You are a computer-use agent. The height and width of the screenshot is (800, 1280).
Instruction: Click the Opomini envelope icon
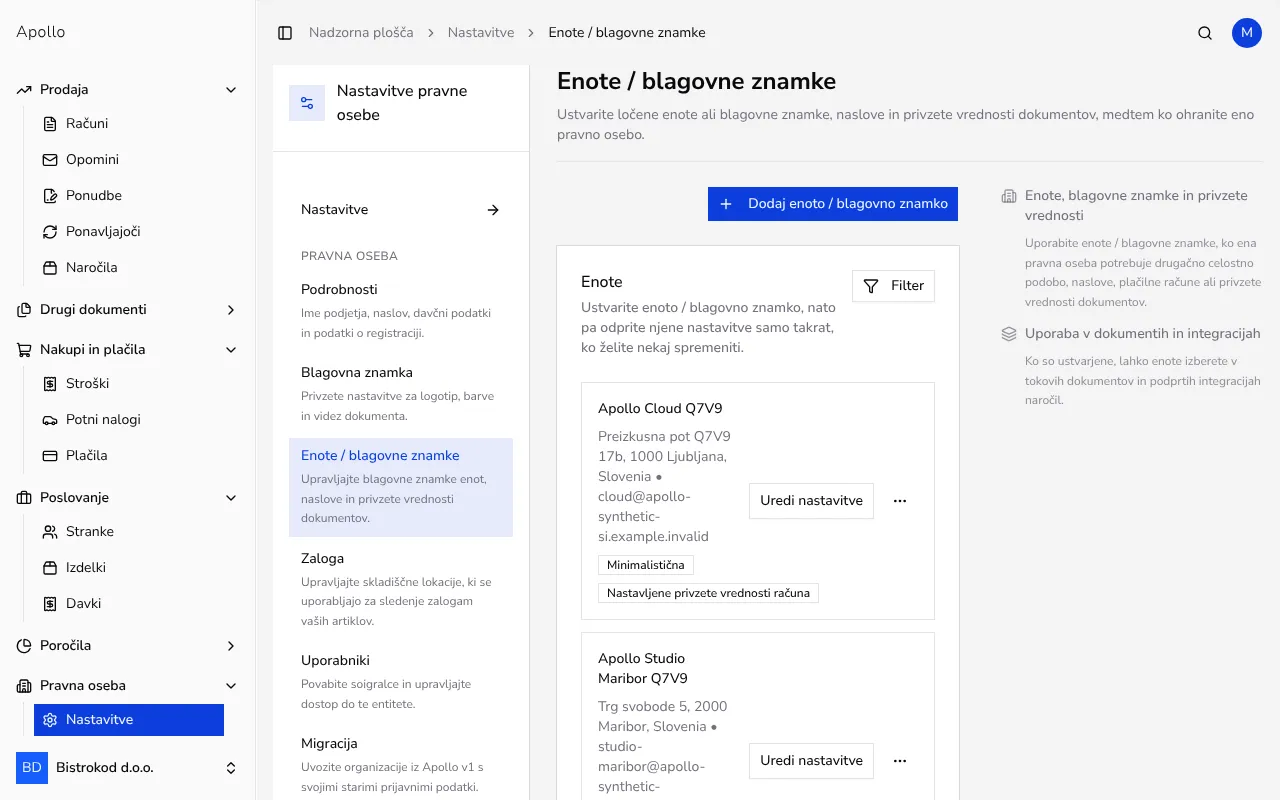tap(50, 160)
